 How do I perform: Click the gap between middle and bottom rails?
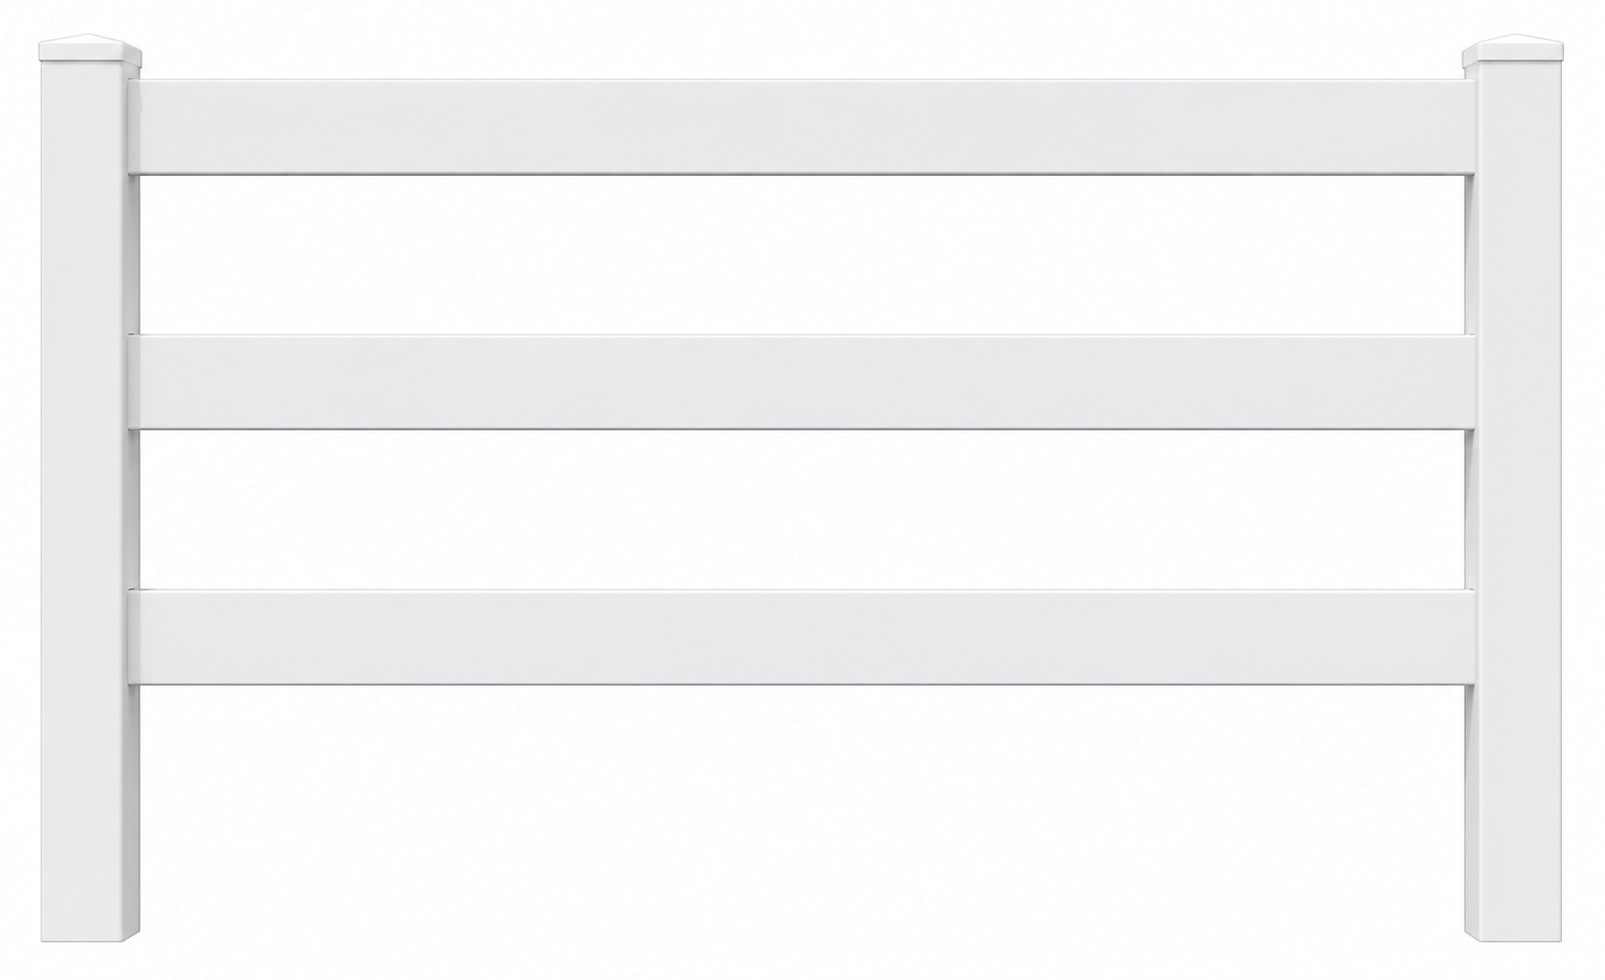[802, 510]
